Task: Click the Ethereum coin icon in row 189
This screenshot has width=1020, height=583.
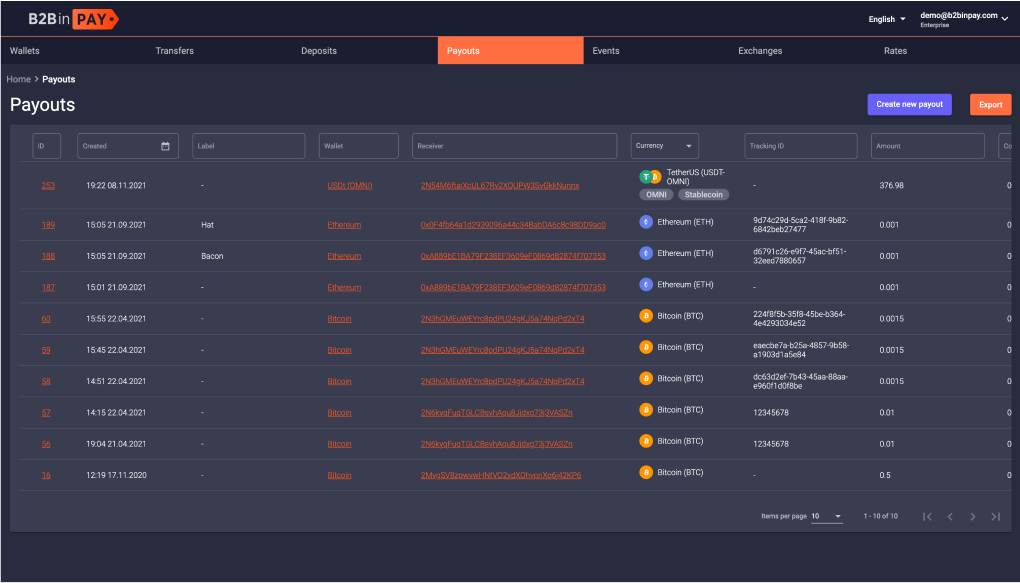Action: coord(646,222)
